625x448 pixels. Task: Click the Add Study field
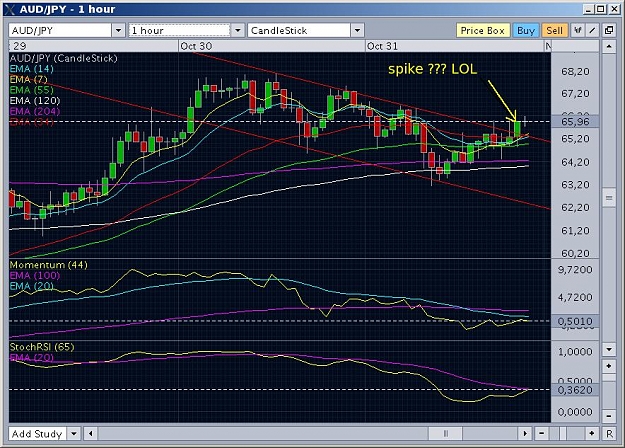click(x=38, y=433)
